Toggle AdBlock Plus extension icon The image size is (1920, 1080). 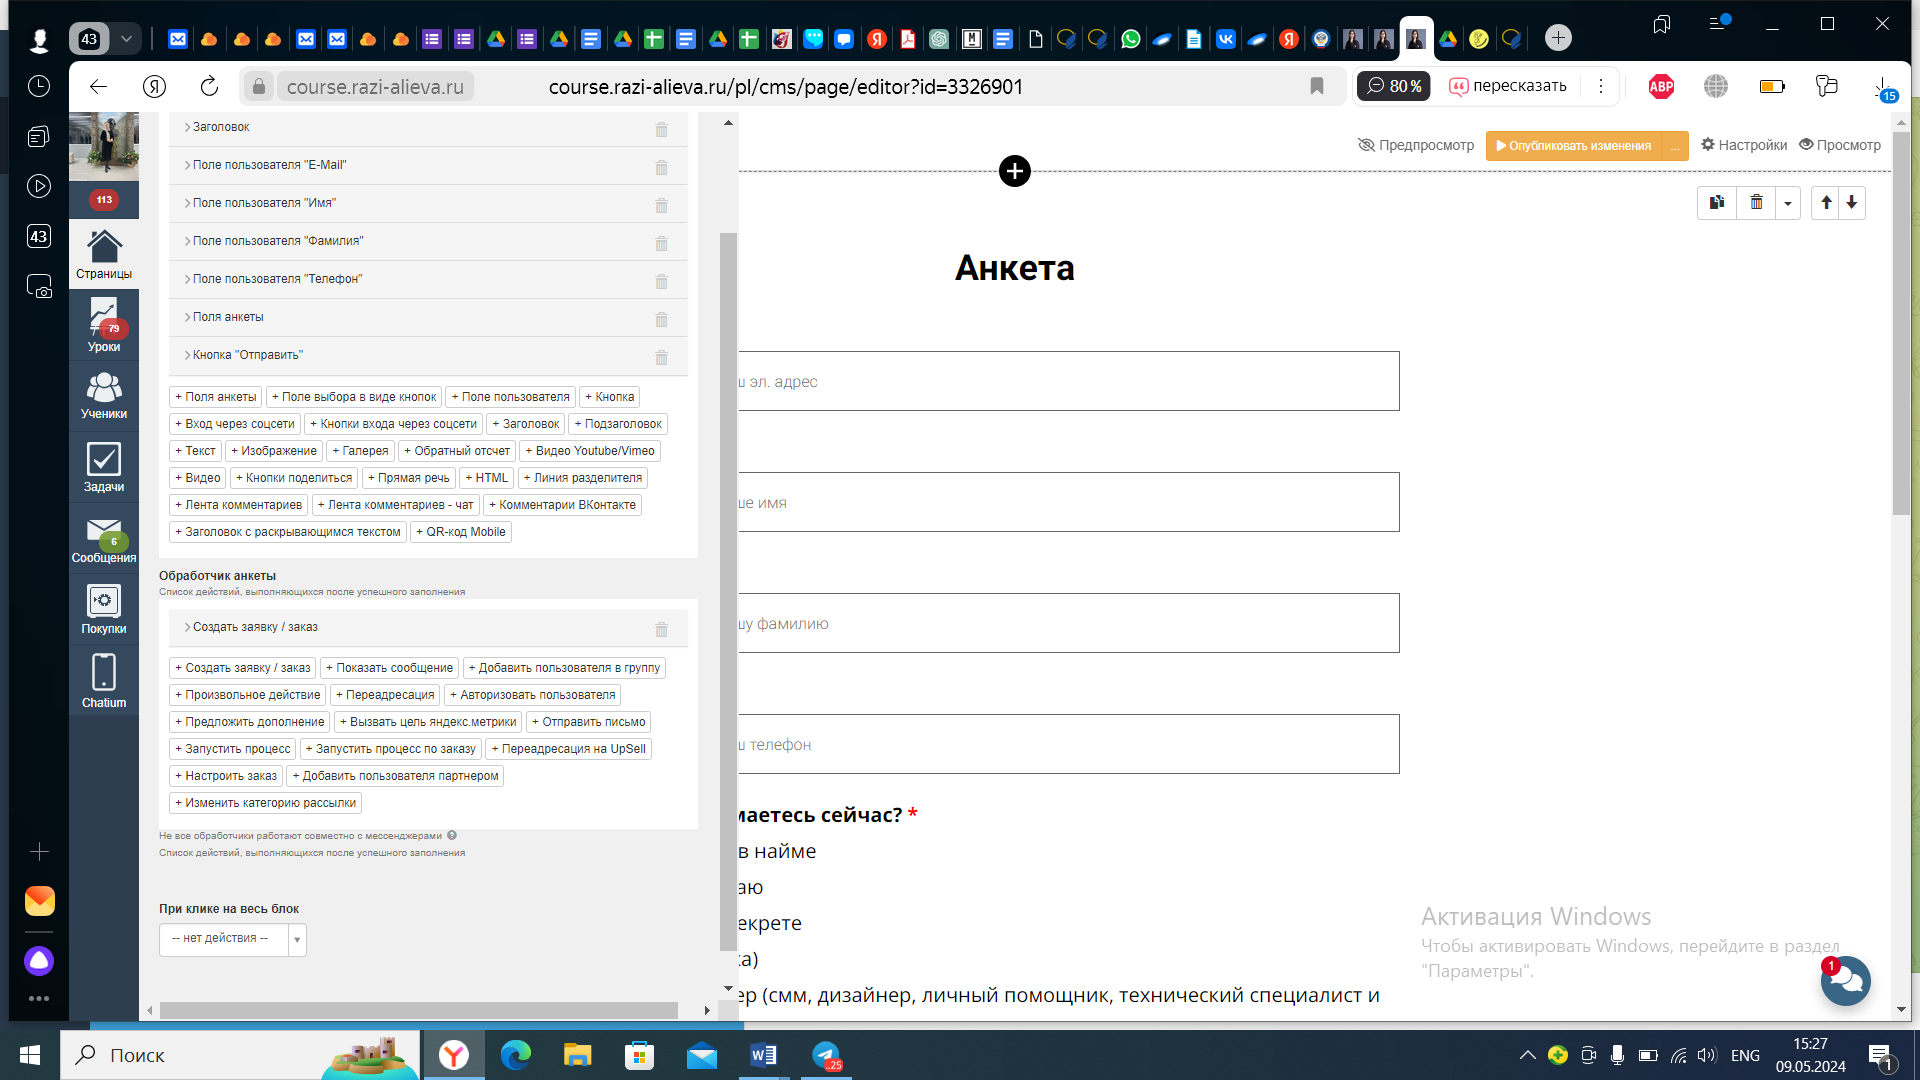[1661, 87]
